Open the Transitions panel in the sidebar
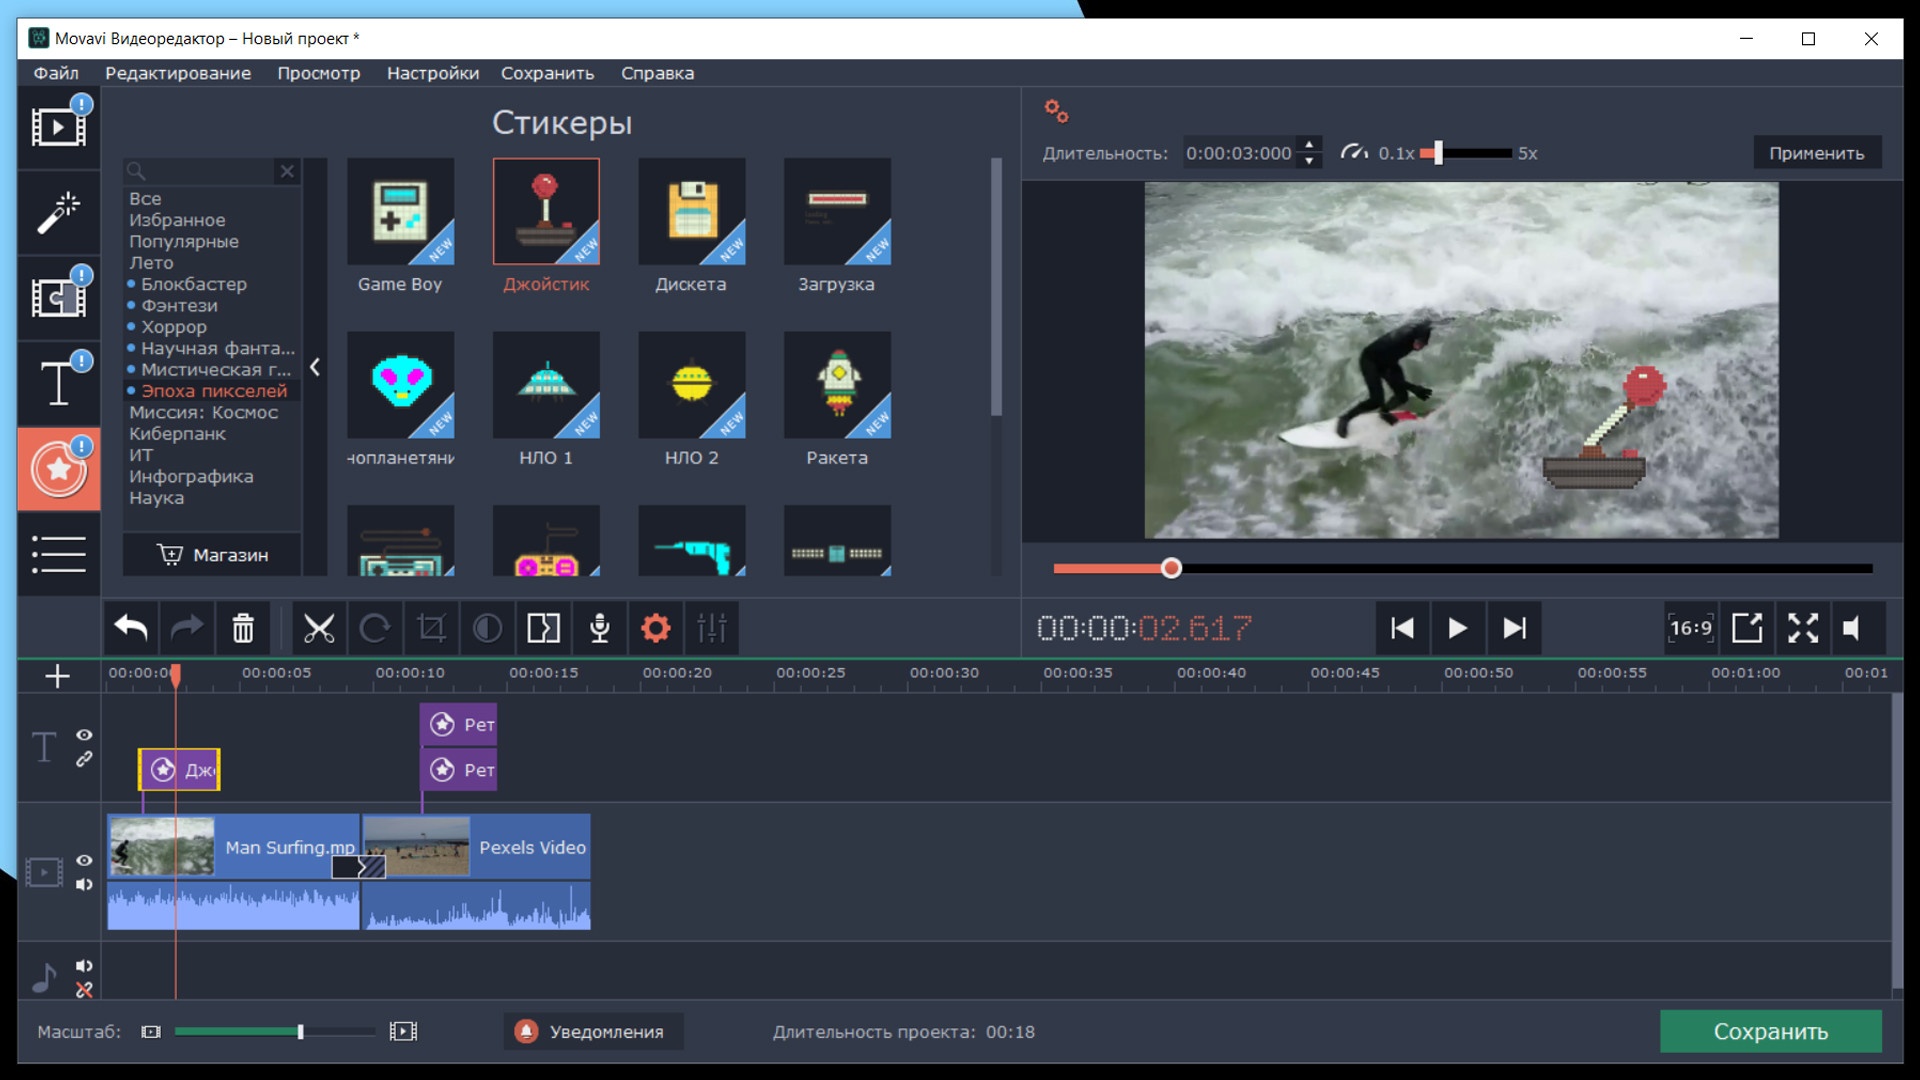 pos(57,297)
